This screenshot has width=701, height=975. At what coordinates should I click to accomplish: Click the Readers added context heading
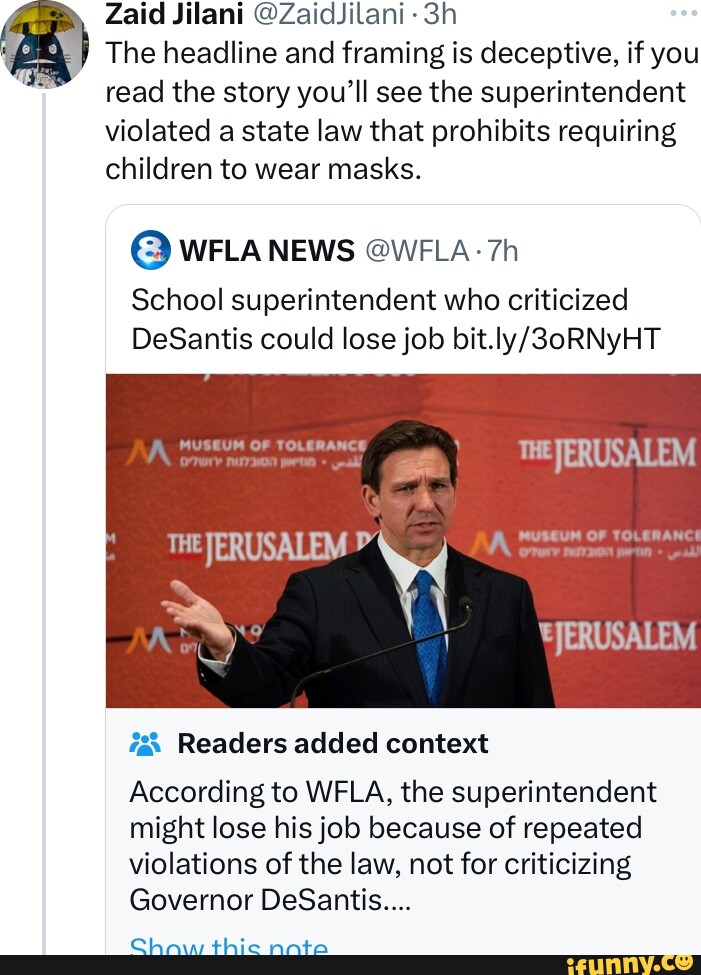tap(332, 744)
